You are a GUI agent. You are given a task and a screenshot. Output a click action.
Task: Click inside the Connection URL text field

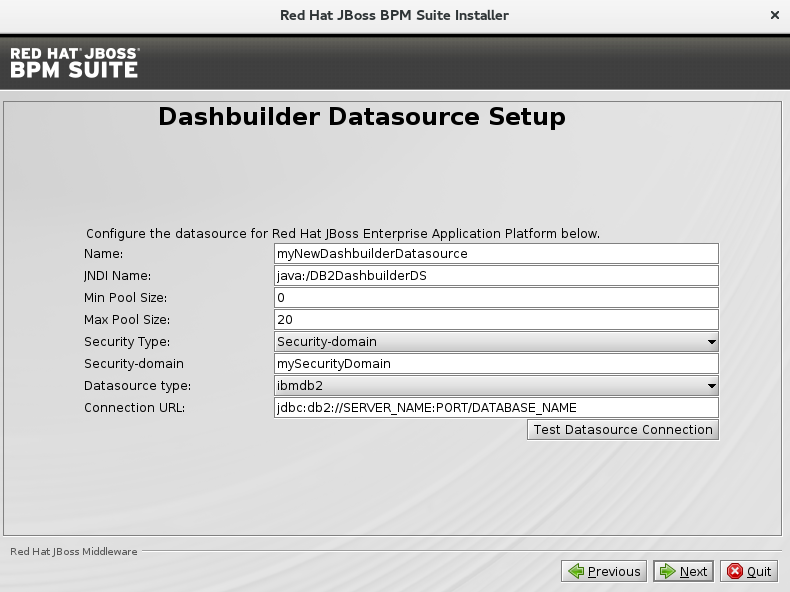pyautogui.click(x=496, y=408)
